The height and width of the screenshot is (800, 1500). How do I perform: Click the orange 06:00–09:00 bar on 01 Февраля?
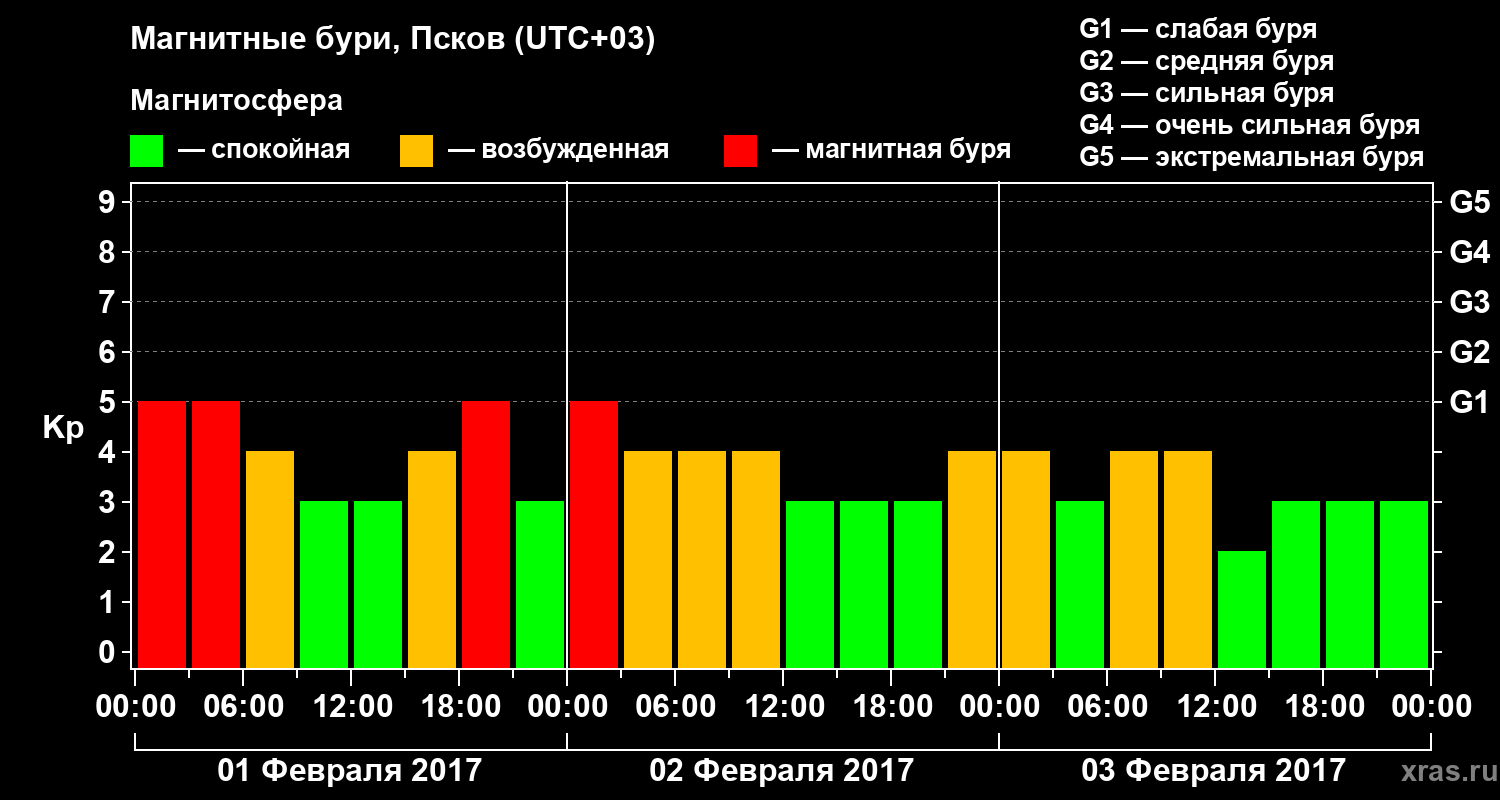(x=270, y=559)
